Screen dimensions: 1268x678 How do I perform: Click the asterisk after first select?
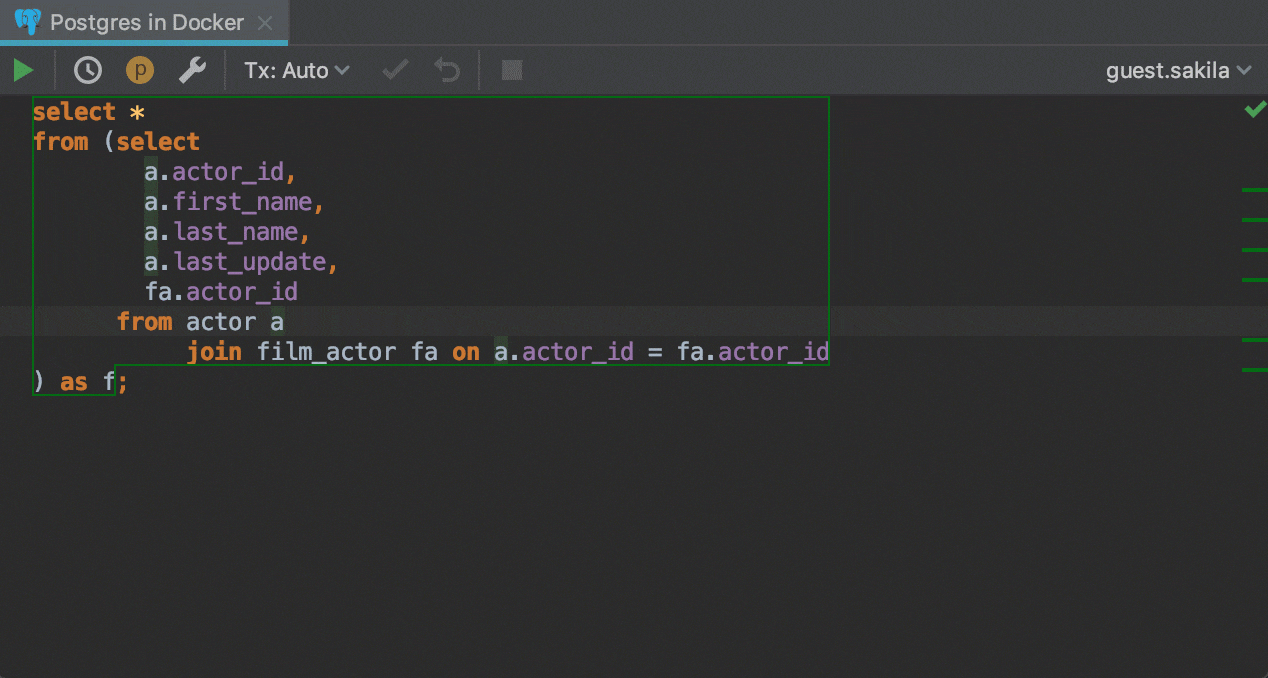pyautogui.click(x=138, y=113)
